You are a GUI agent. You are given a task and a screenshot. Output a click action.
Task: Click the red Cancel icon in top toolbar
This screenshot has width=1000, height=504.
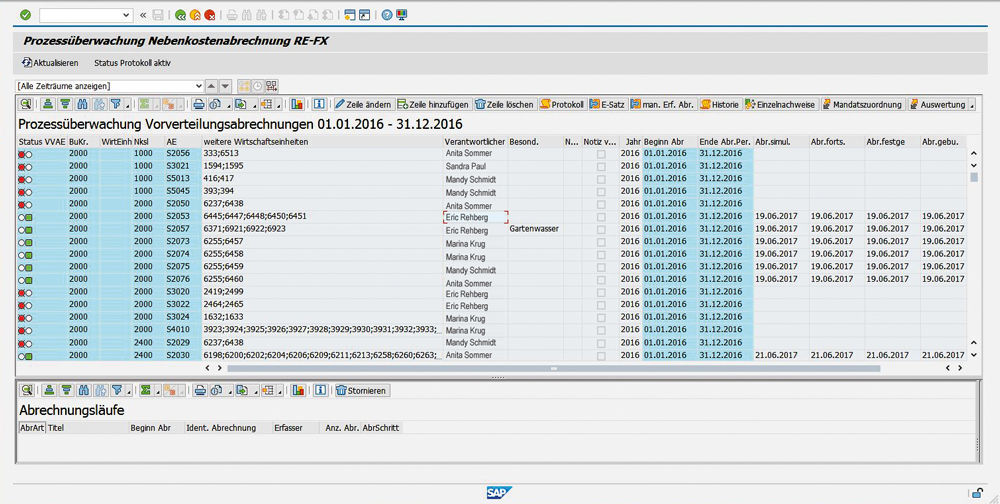point(210,15)
